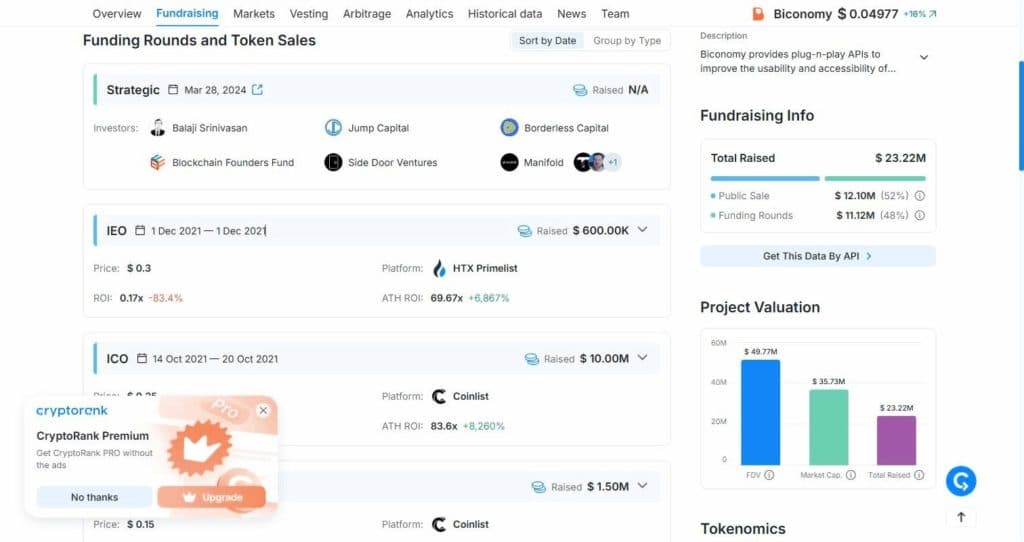Expand the Biconomy description chevron
Viewport: 1024px width, 542px height.
[924, 57]
